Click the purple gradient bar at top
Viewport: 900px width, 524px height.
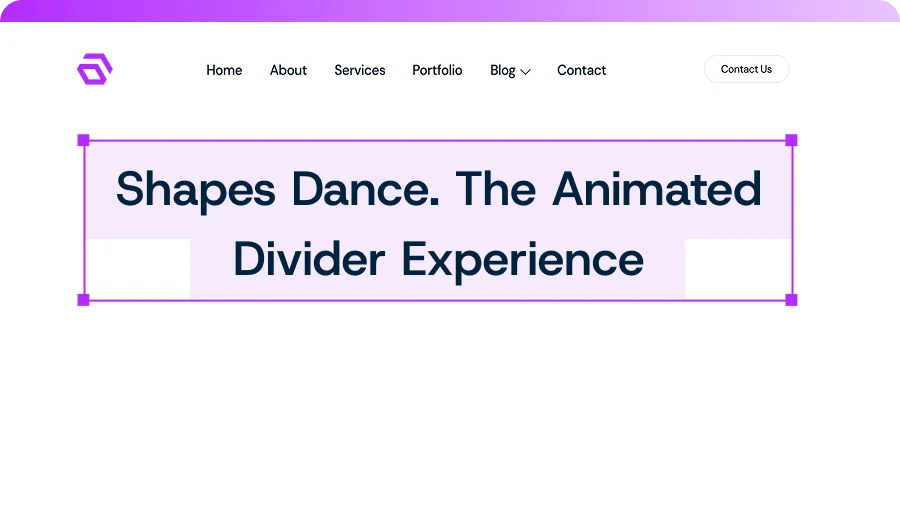click(450, 10)
